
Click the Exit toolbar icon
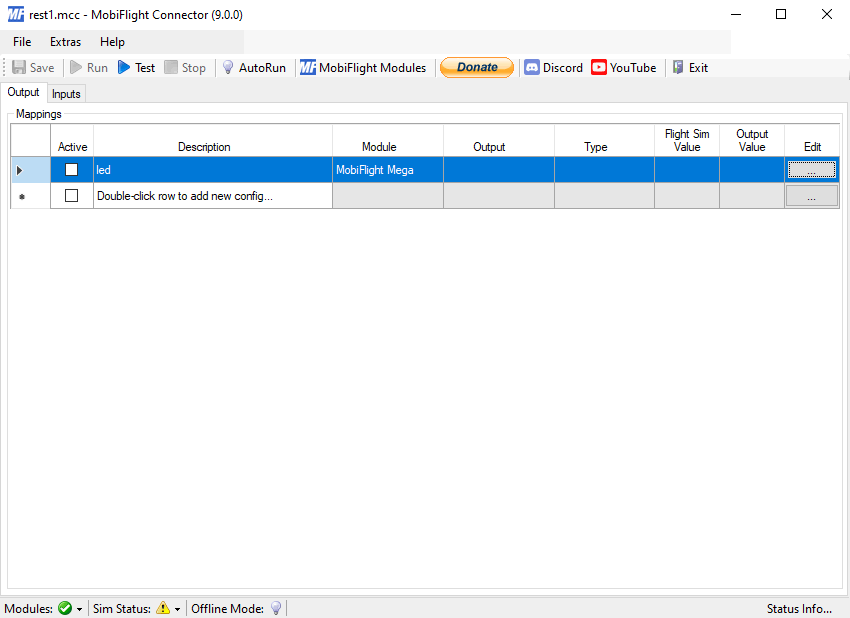coord(678,67)
